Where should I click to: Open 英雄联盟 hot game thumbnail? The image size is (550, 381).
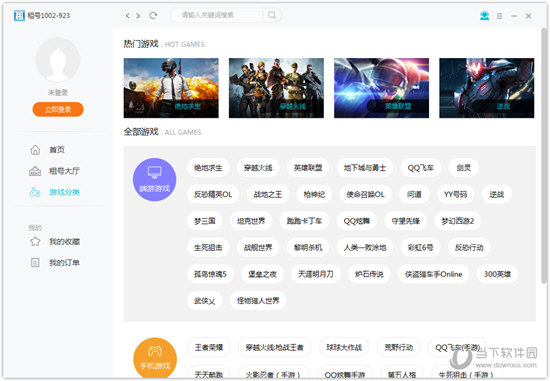coord(382,88)
